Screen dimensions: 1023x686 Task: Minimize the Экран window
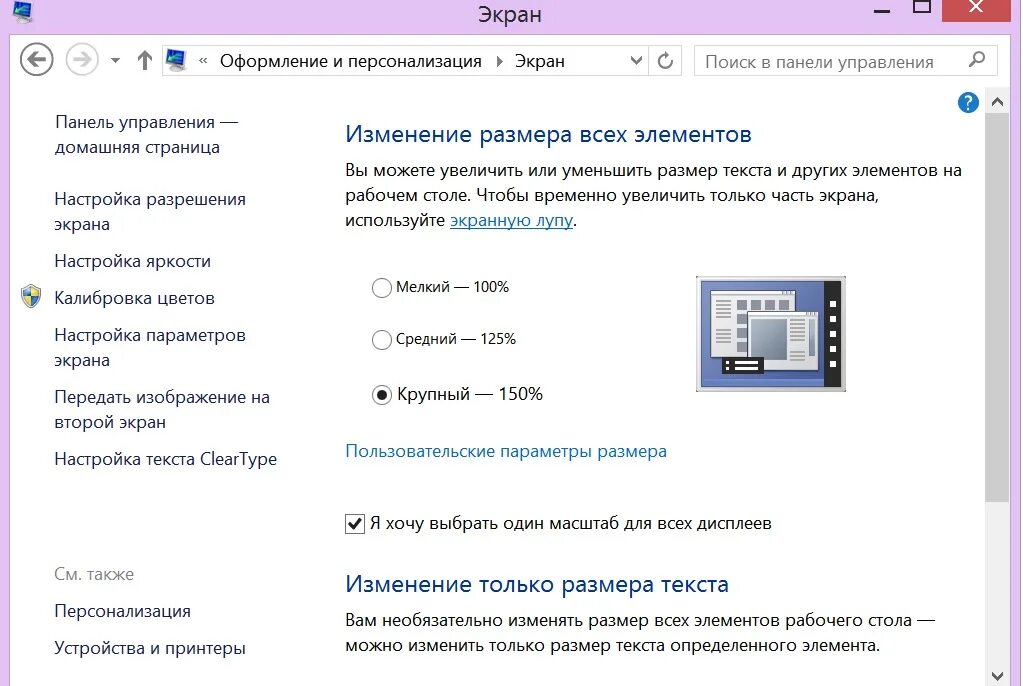[882, 10]
